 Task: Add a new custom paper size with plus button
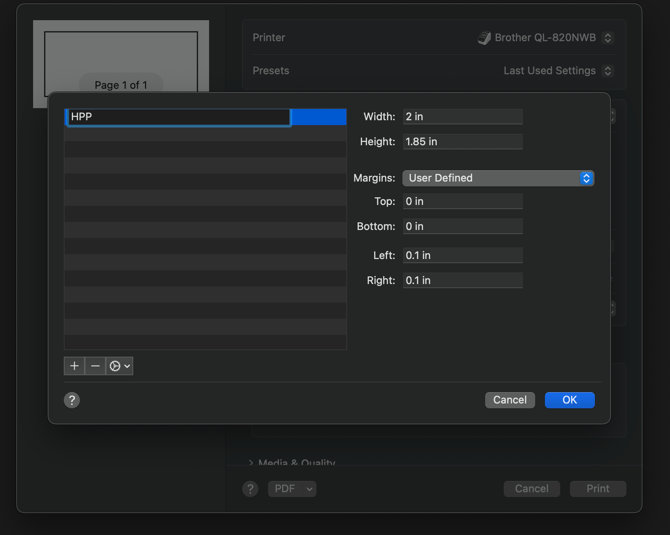click(74, 366)
